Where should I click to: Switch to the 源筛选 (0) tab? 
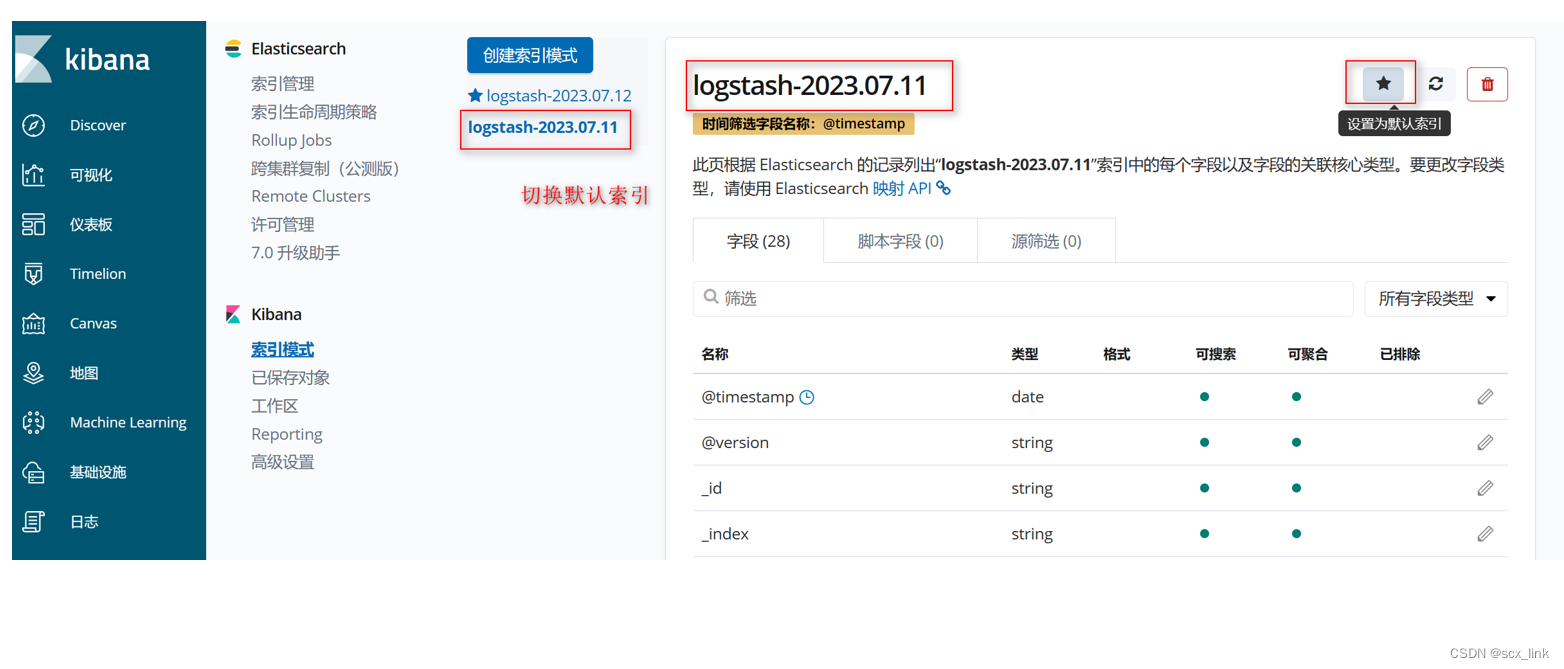pos(1046,241)
